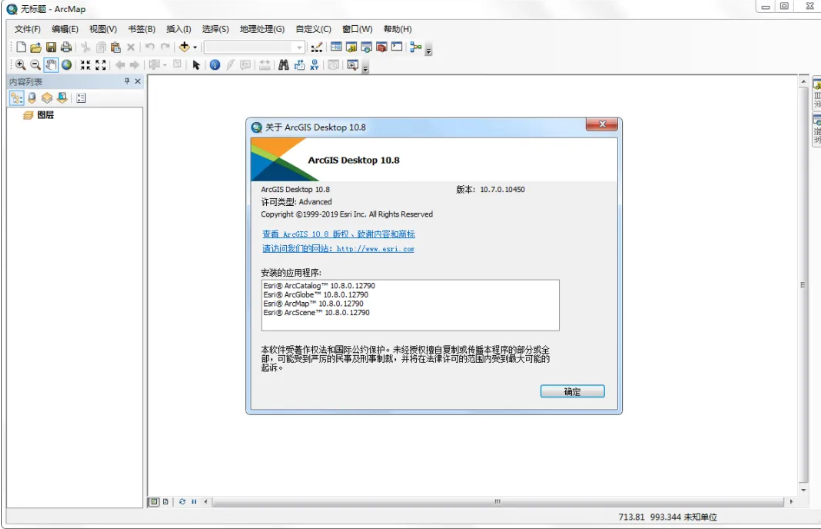
Task: Click the Find Route icon
Action: [x=299, y=65]
